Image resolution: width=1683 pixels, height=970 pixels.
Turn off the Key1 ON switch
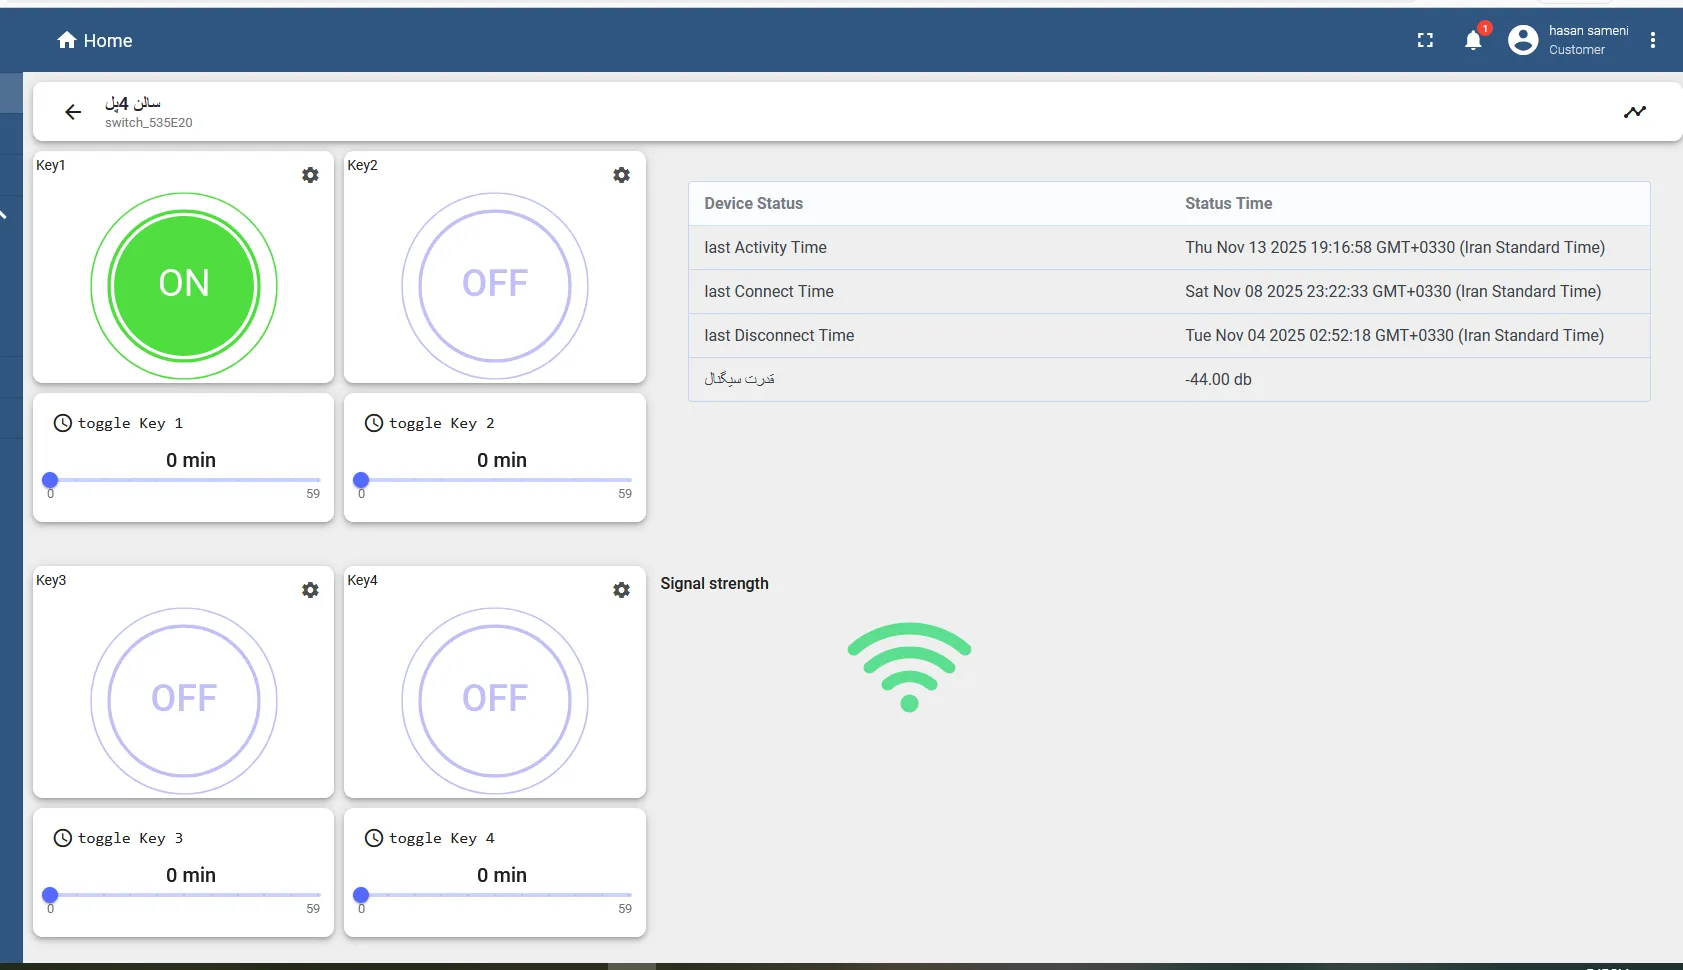(184, 285)
